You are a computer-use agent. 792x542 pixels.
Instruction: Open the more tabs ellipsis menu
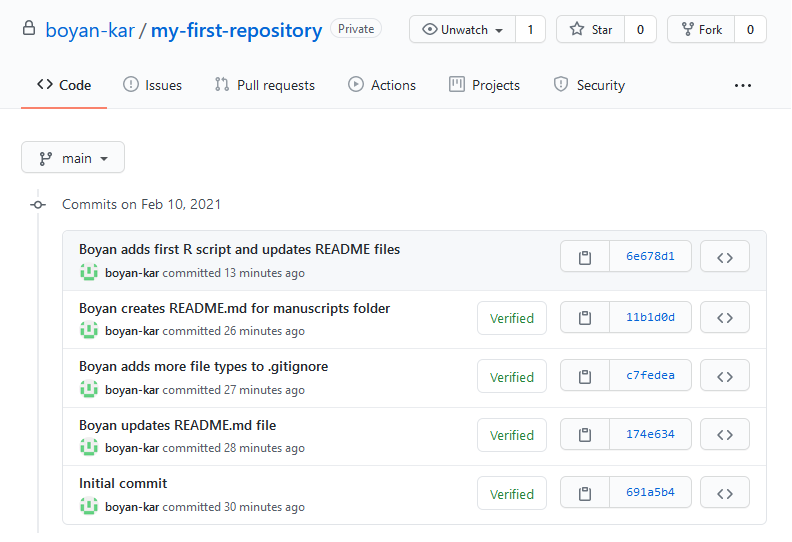(x=742, y=85)
